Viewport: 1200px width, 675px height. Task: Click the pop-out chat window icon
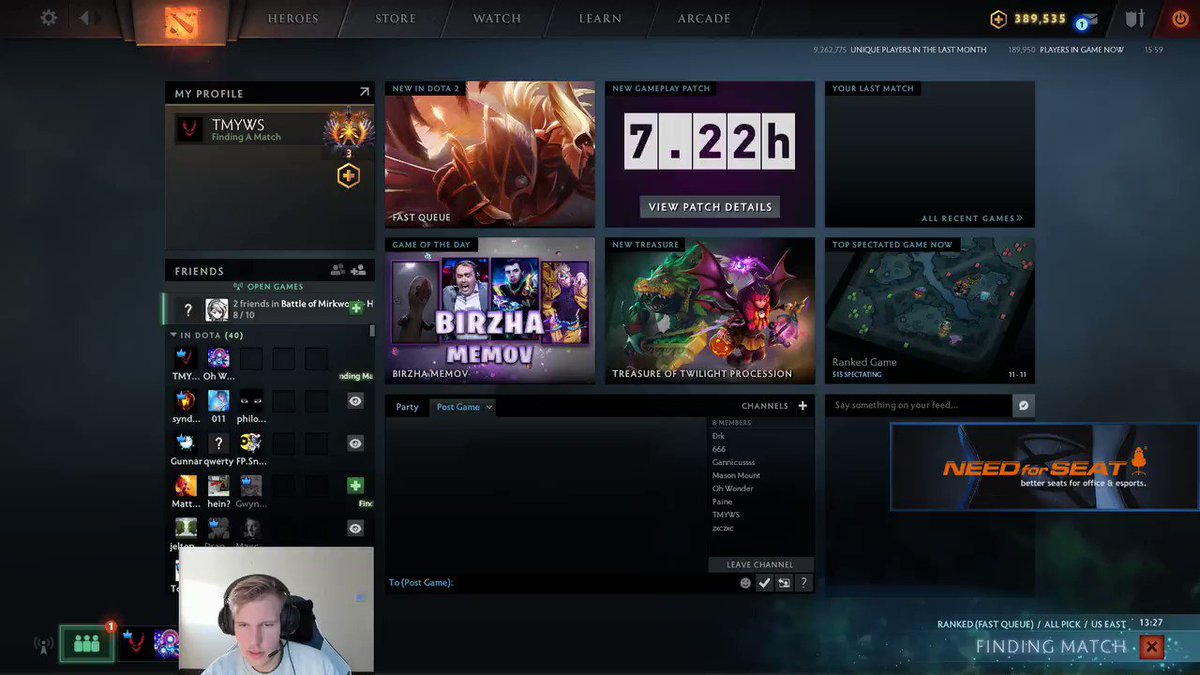coord(784,583)
